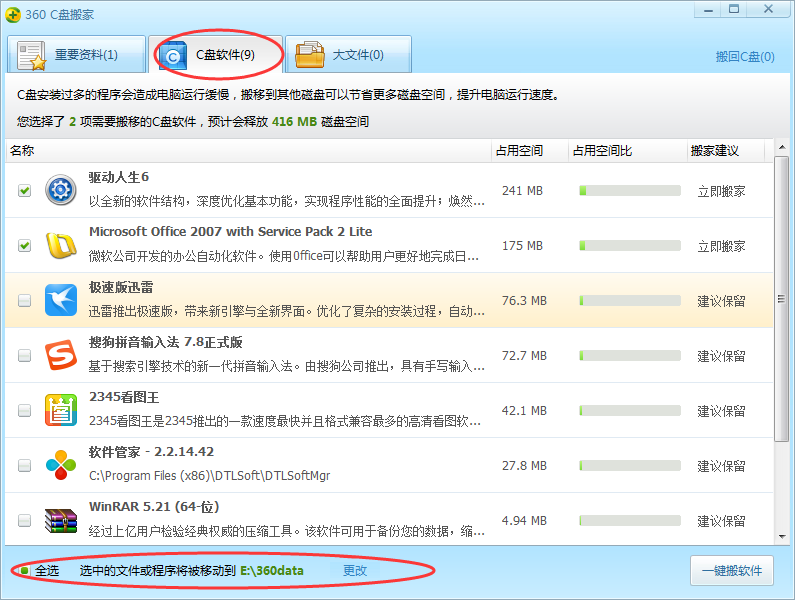The height and width of the screenshot is (600, 795).
Task: Toggle the 全选 select-all checkbox
Action: click(24, 571)
